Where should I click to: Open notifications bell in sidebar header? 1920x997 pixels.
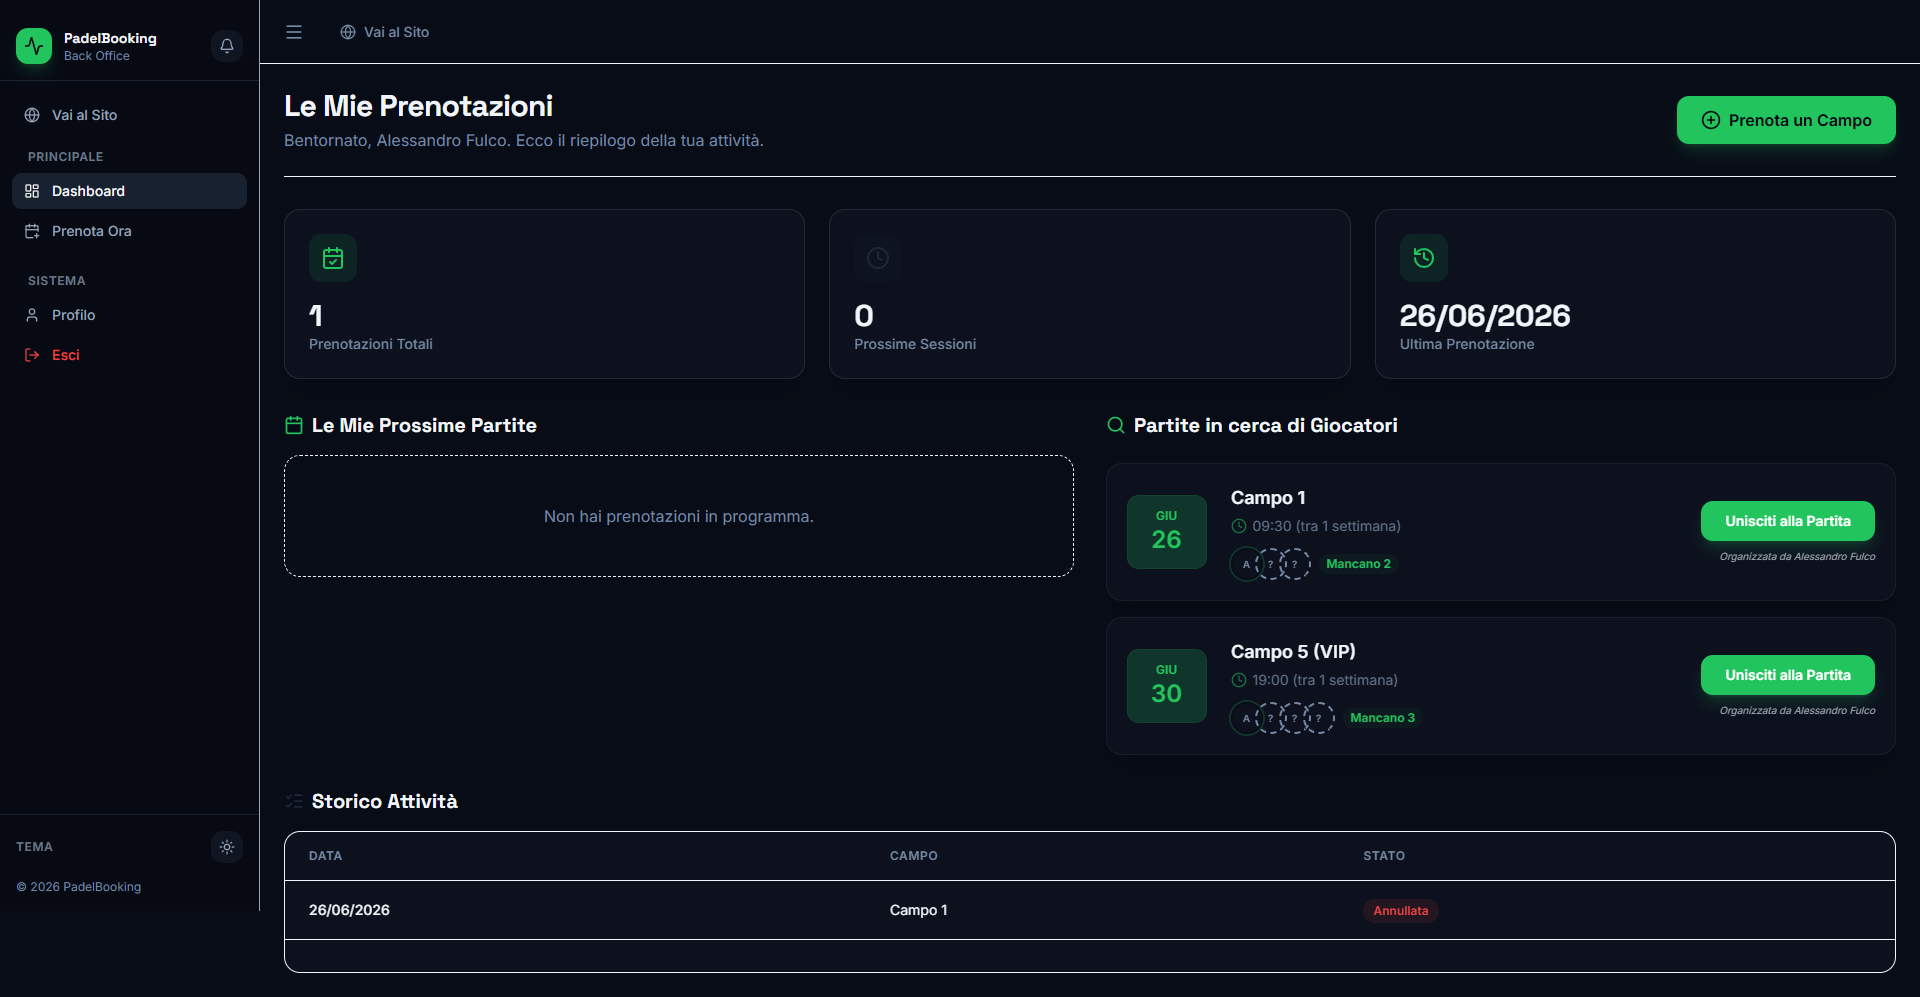[227, 46]
